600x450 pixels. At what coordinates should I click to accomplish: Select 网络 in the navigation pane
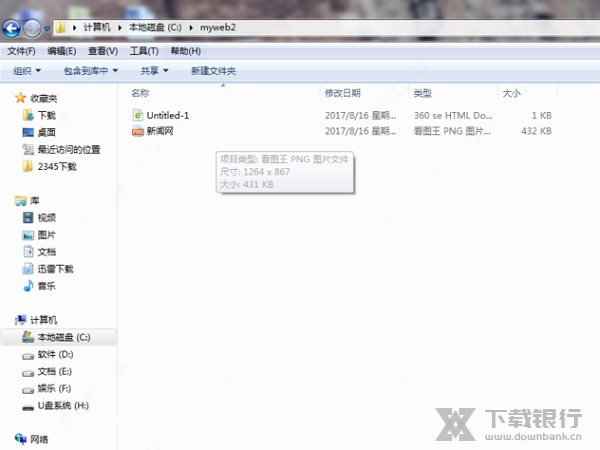pos(38,438)
